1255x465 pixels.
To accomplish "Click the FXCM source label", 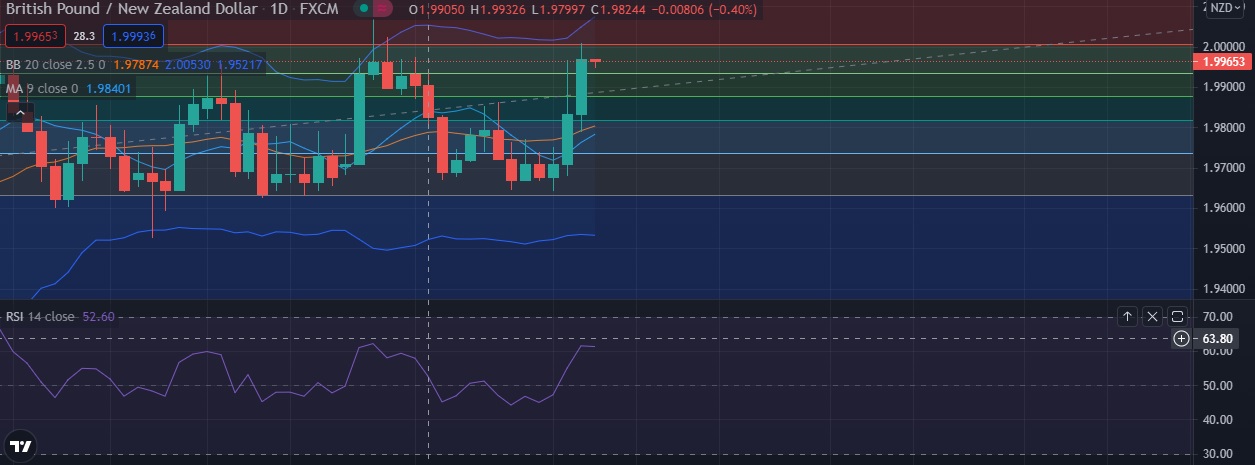I will (318, 10).
